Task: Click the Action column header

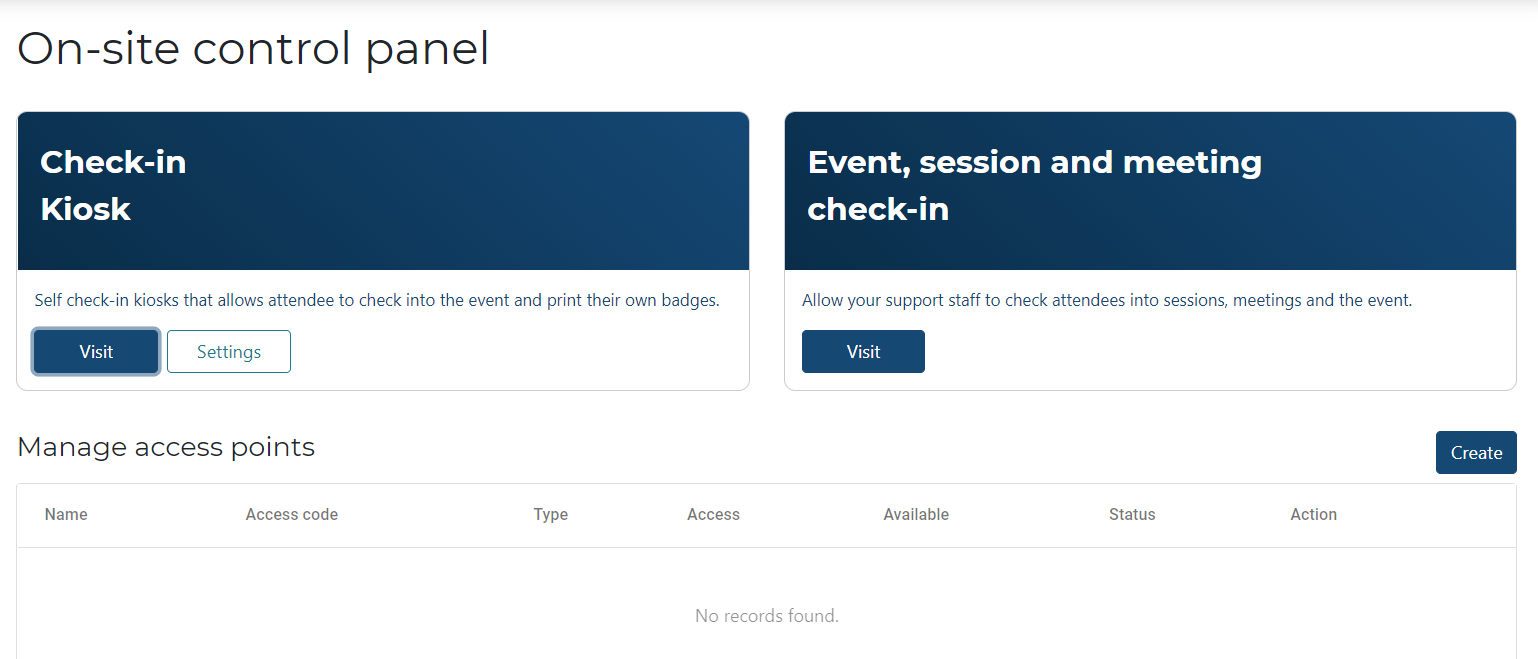Action: coord(1313,515)
